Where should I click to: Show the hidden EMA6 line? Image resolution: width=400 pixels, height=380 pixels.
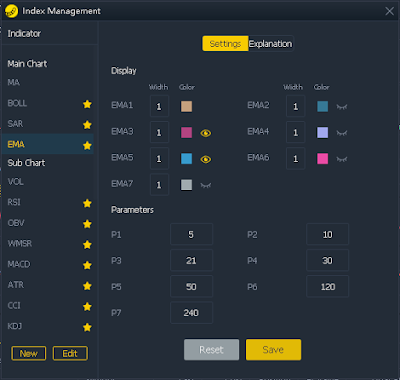[x=342, y=159]
